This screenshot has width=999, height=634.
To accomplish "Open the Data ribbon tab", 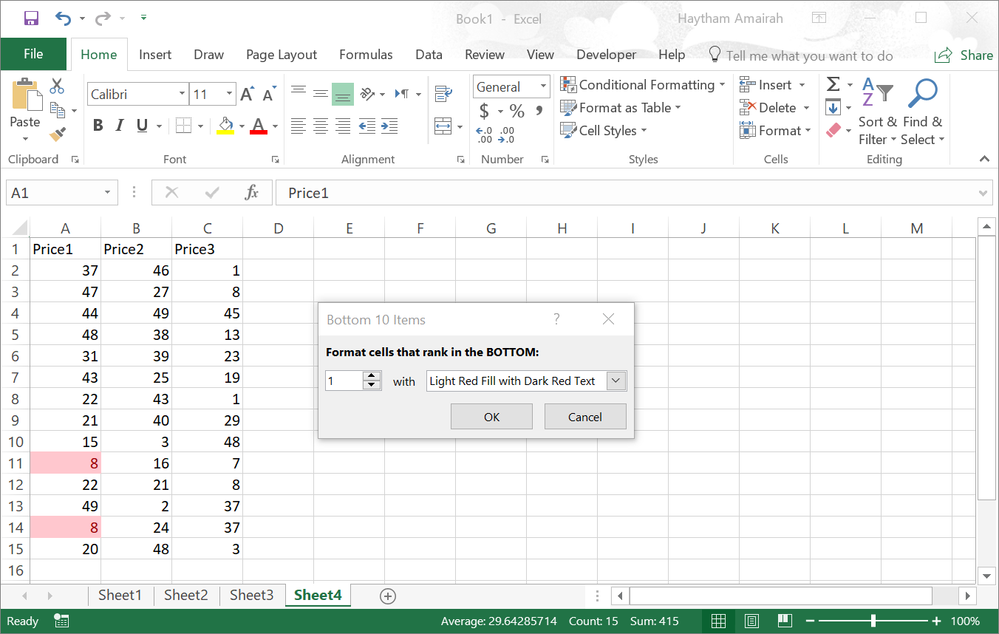I will click(429, 55).
